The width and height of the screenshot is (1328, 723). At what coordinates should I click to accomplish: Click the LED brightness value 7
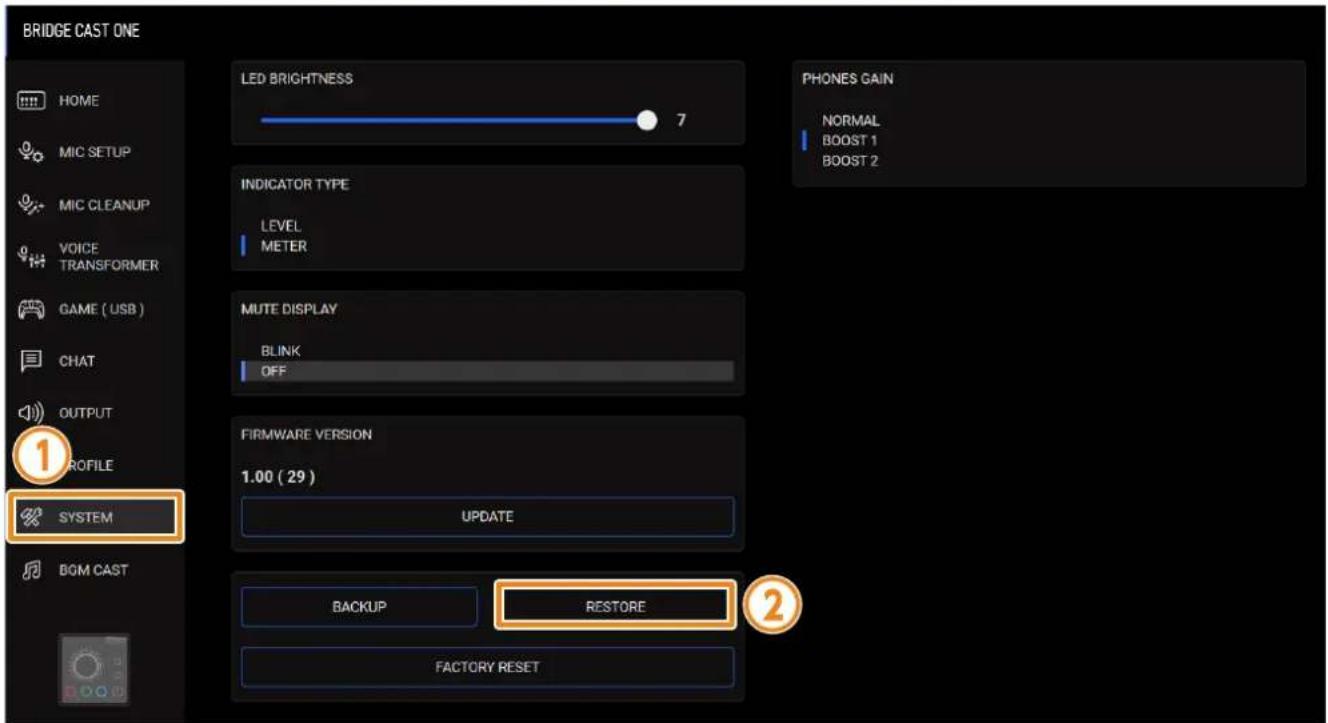(x=681, y=120)
